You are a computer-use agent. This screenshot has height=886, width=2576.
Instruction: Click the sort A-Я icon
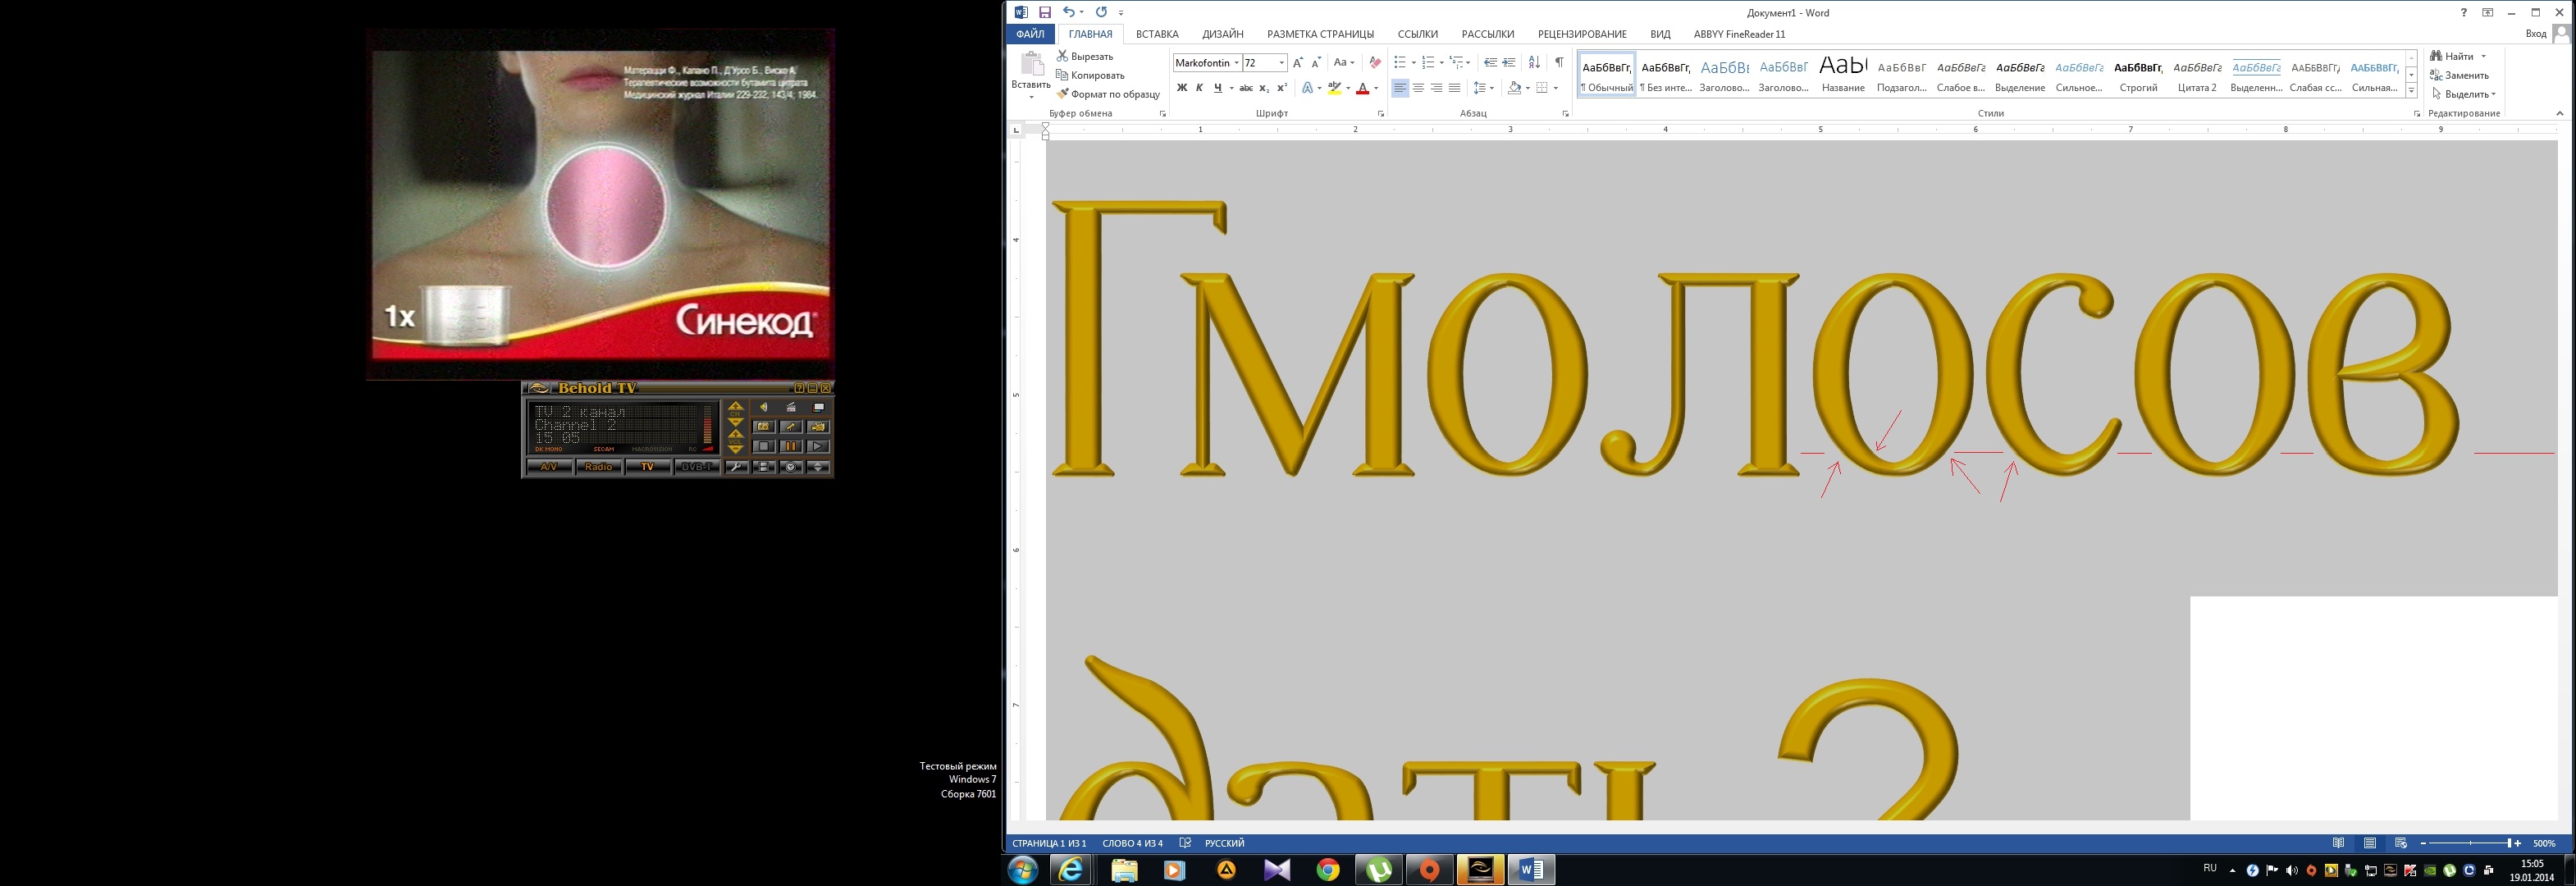tap(1534, 62)
